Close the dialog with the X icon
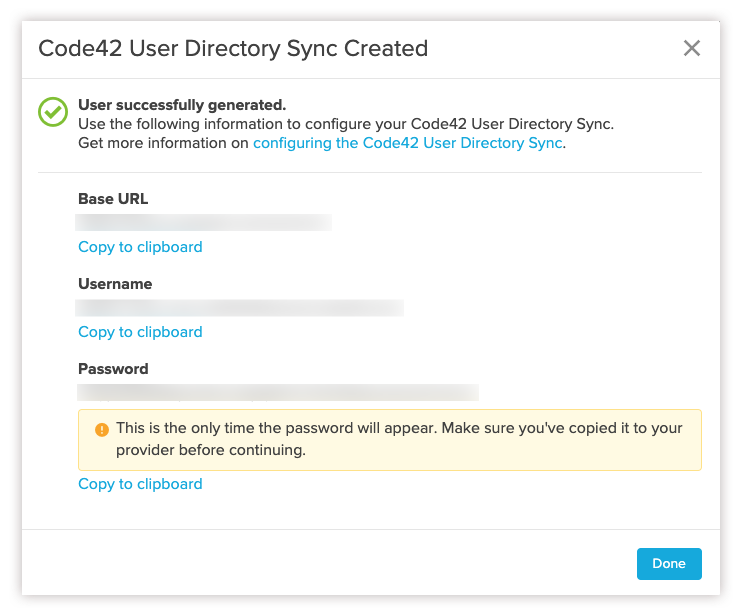 (691, 48)
